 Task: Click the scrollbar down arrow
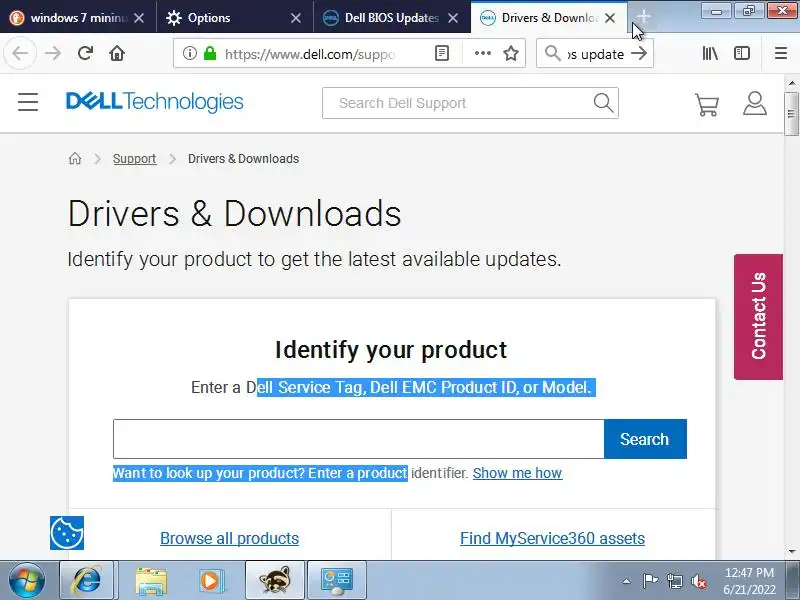coord(791,552)
